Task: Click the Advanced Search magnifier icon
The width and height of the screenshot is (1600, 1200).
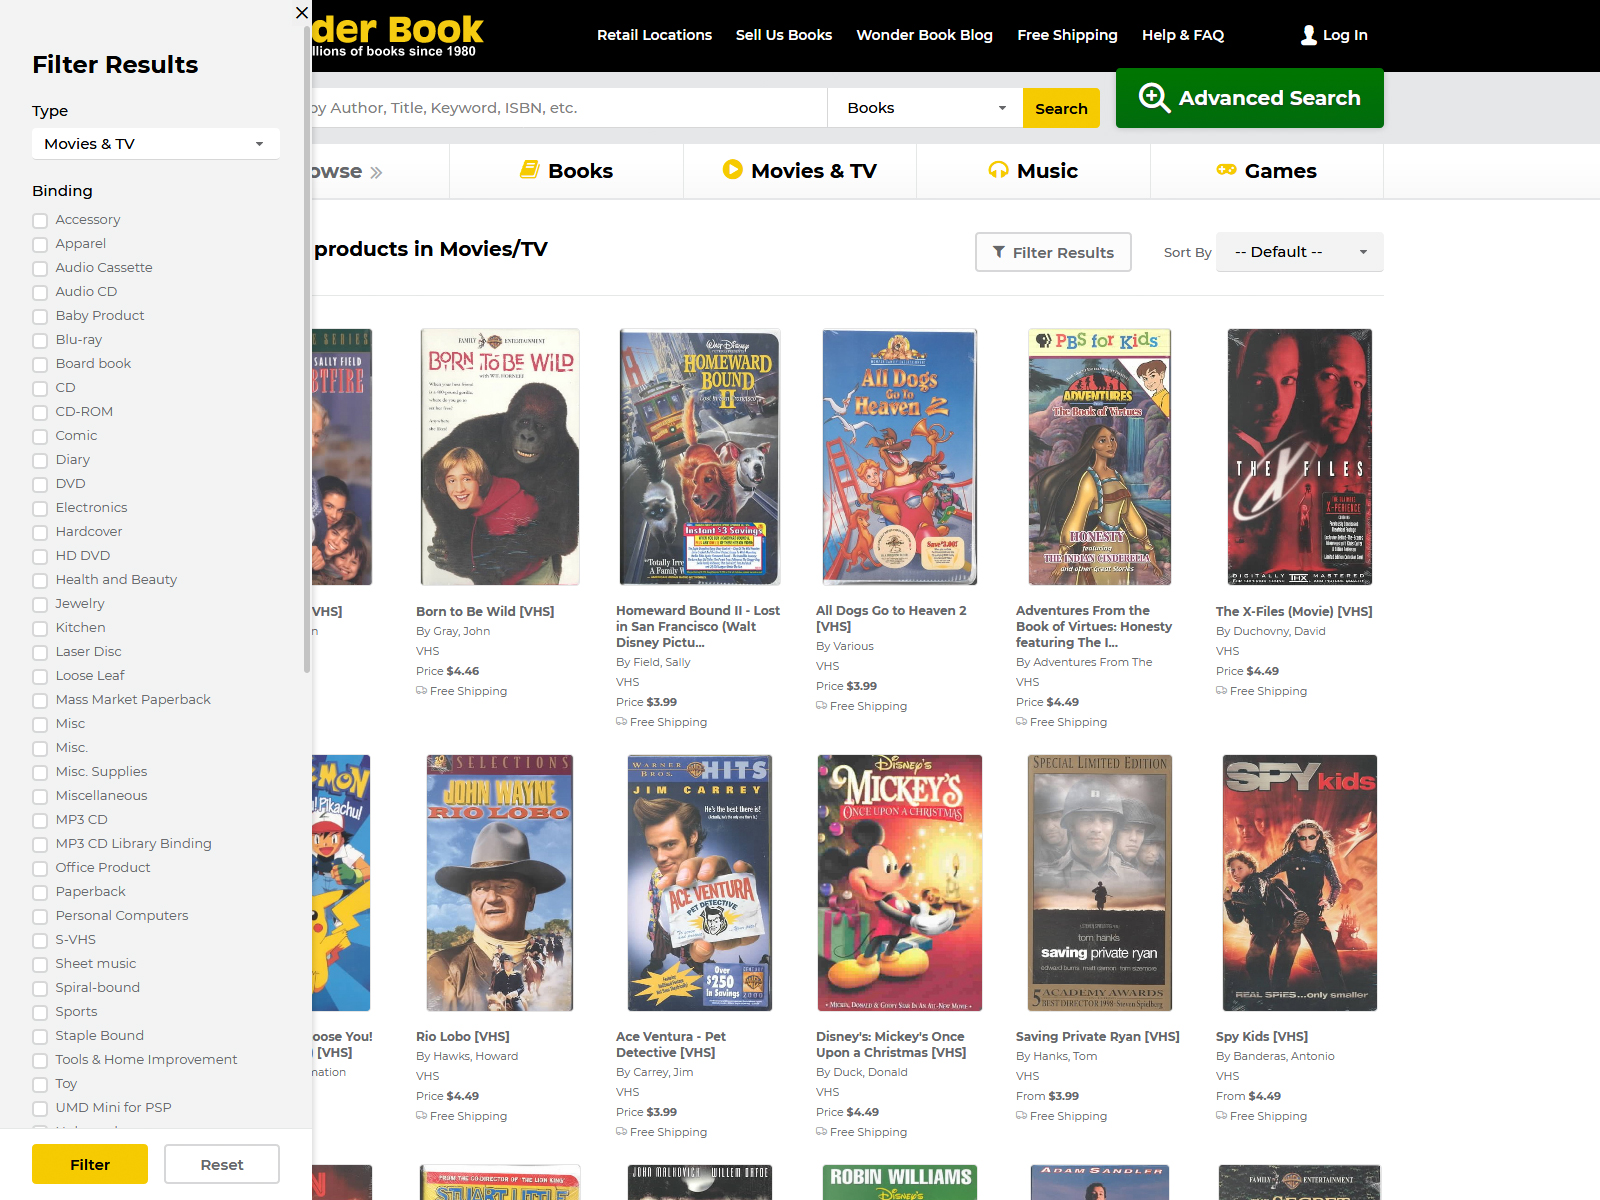Action: [1154, 97]
